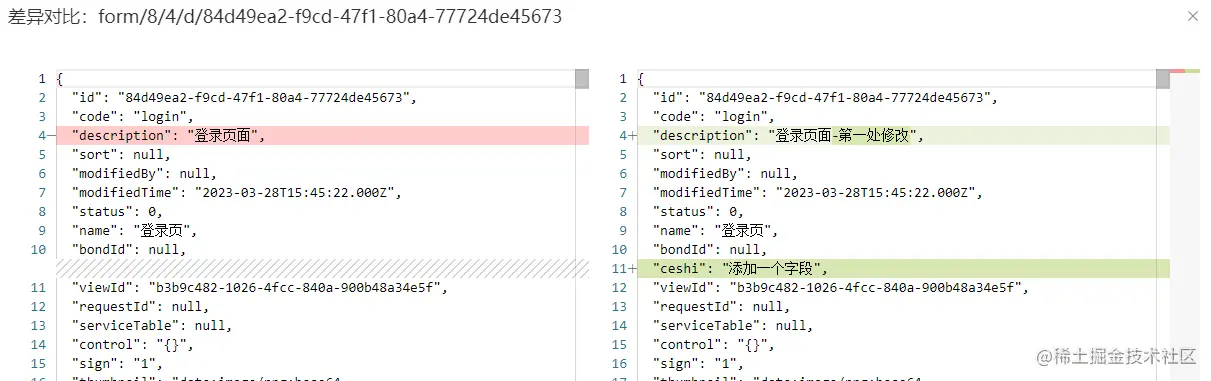Click the "viewId" line in the right pane

point(841,287)
